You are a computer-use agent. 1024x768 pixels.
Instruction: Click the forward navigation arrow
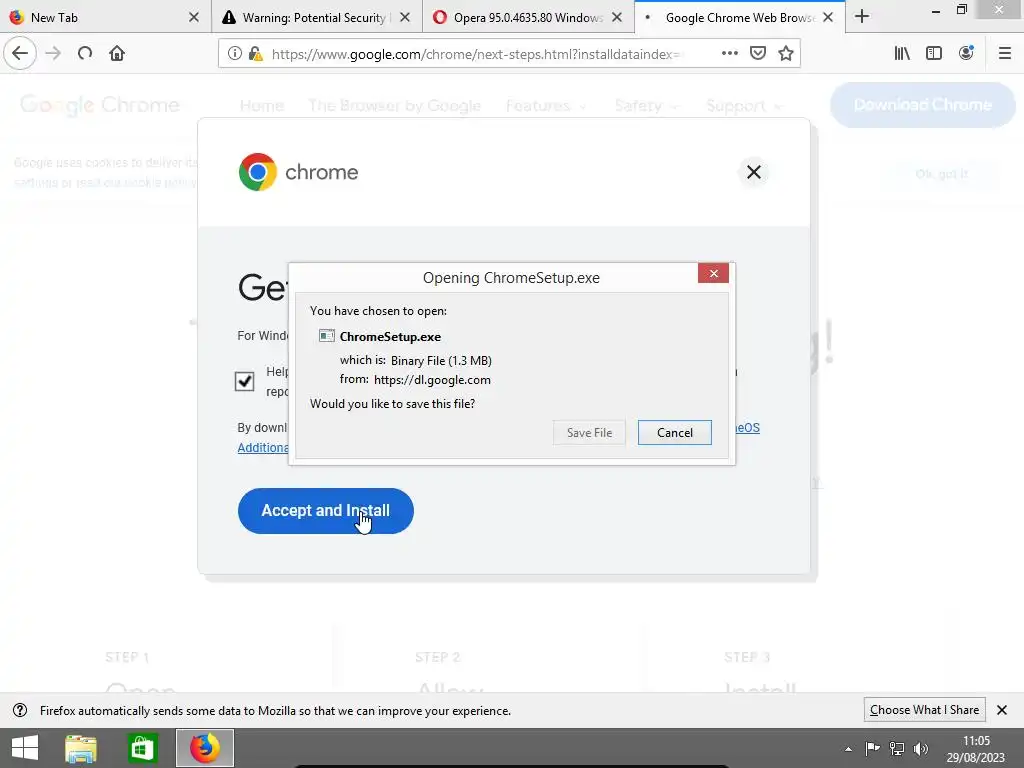tap(53, 53)
